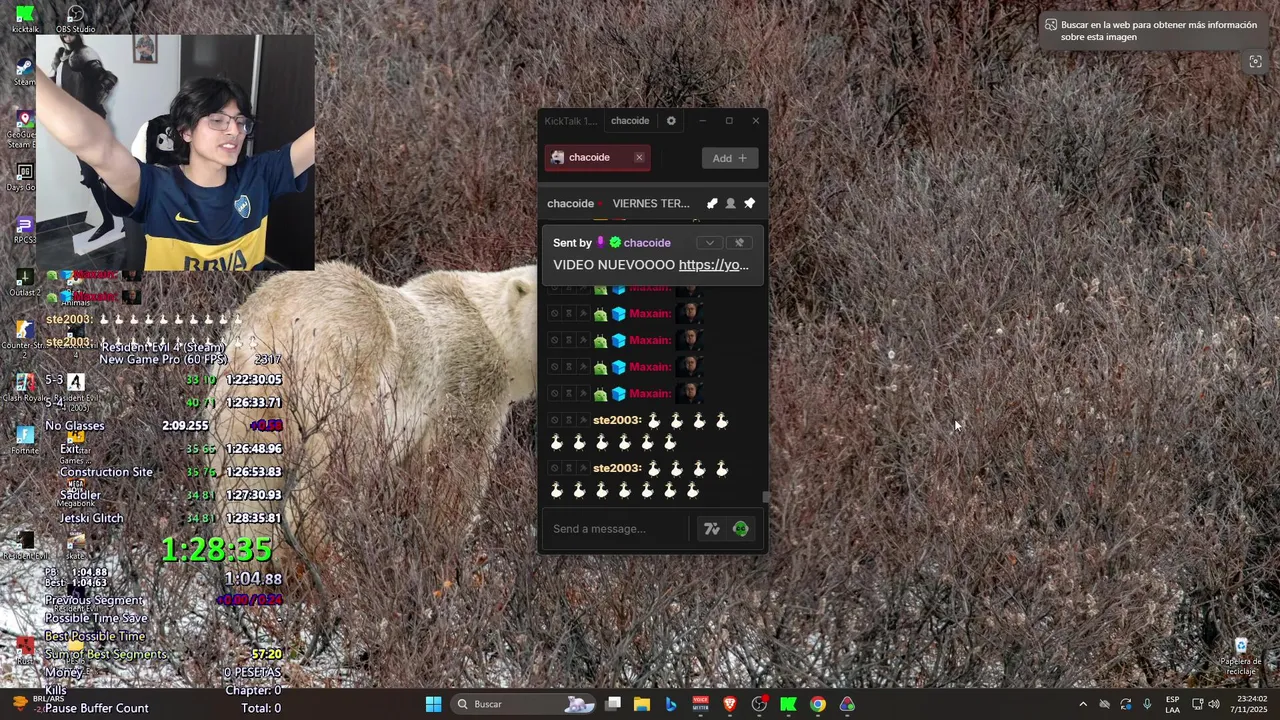Viewport: 1280px width, 720px height.
Task: Open Brave browser from taskbar
Action: click(x=730, y=704)
